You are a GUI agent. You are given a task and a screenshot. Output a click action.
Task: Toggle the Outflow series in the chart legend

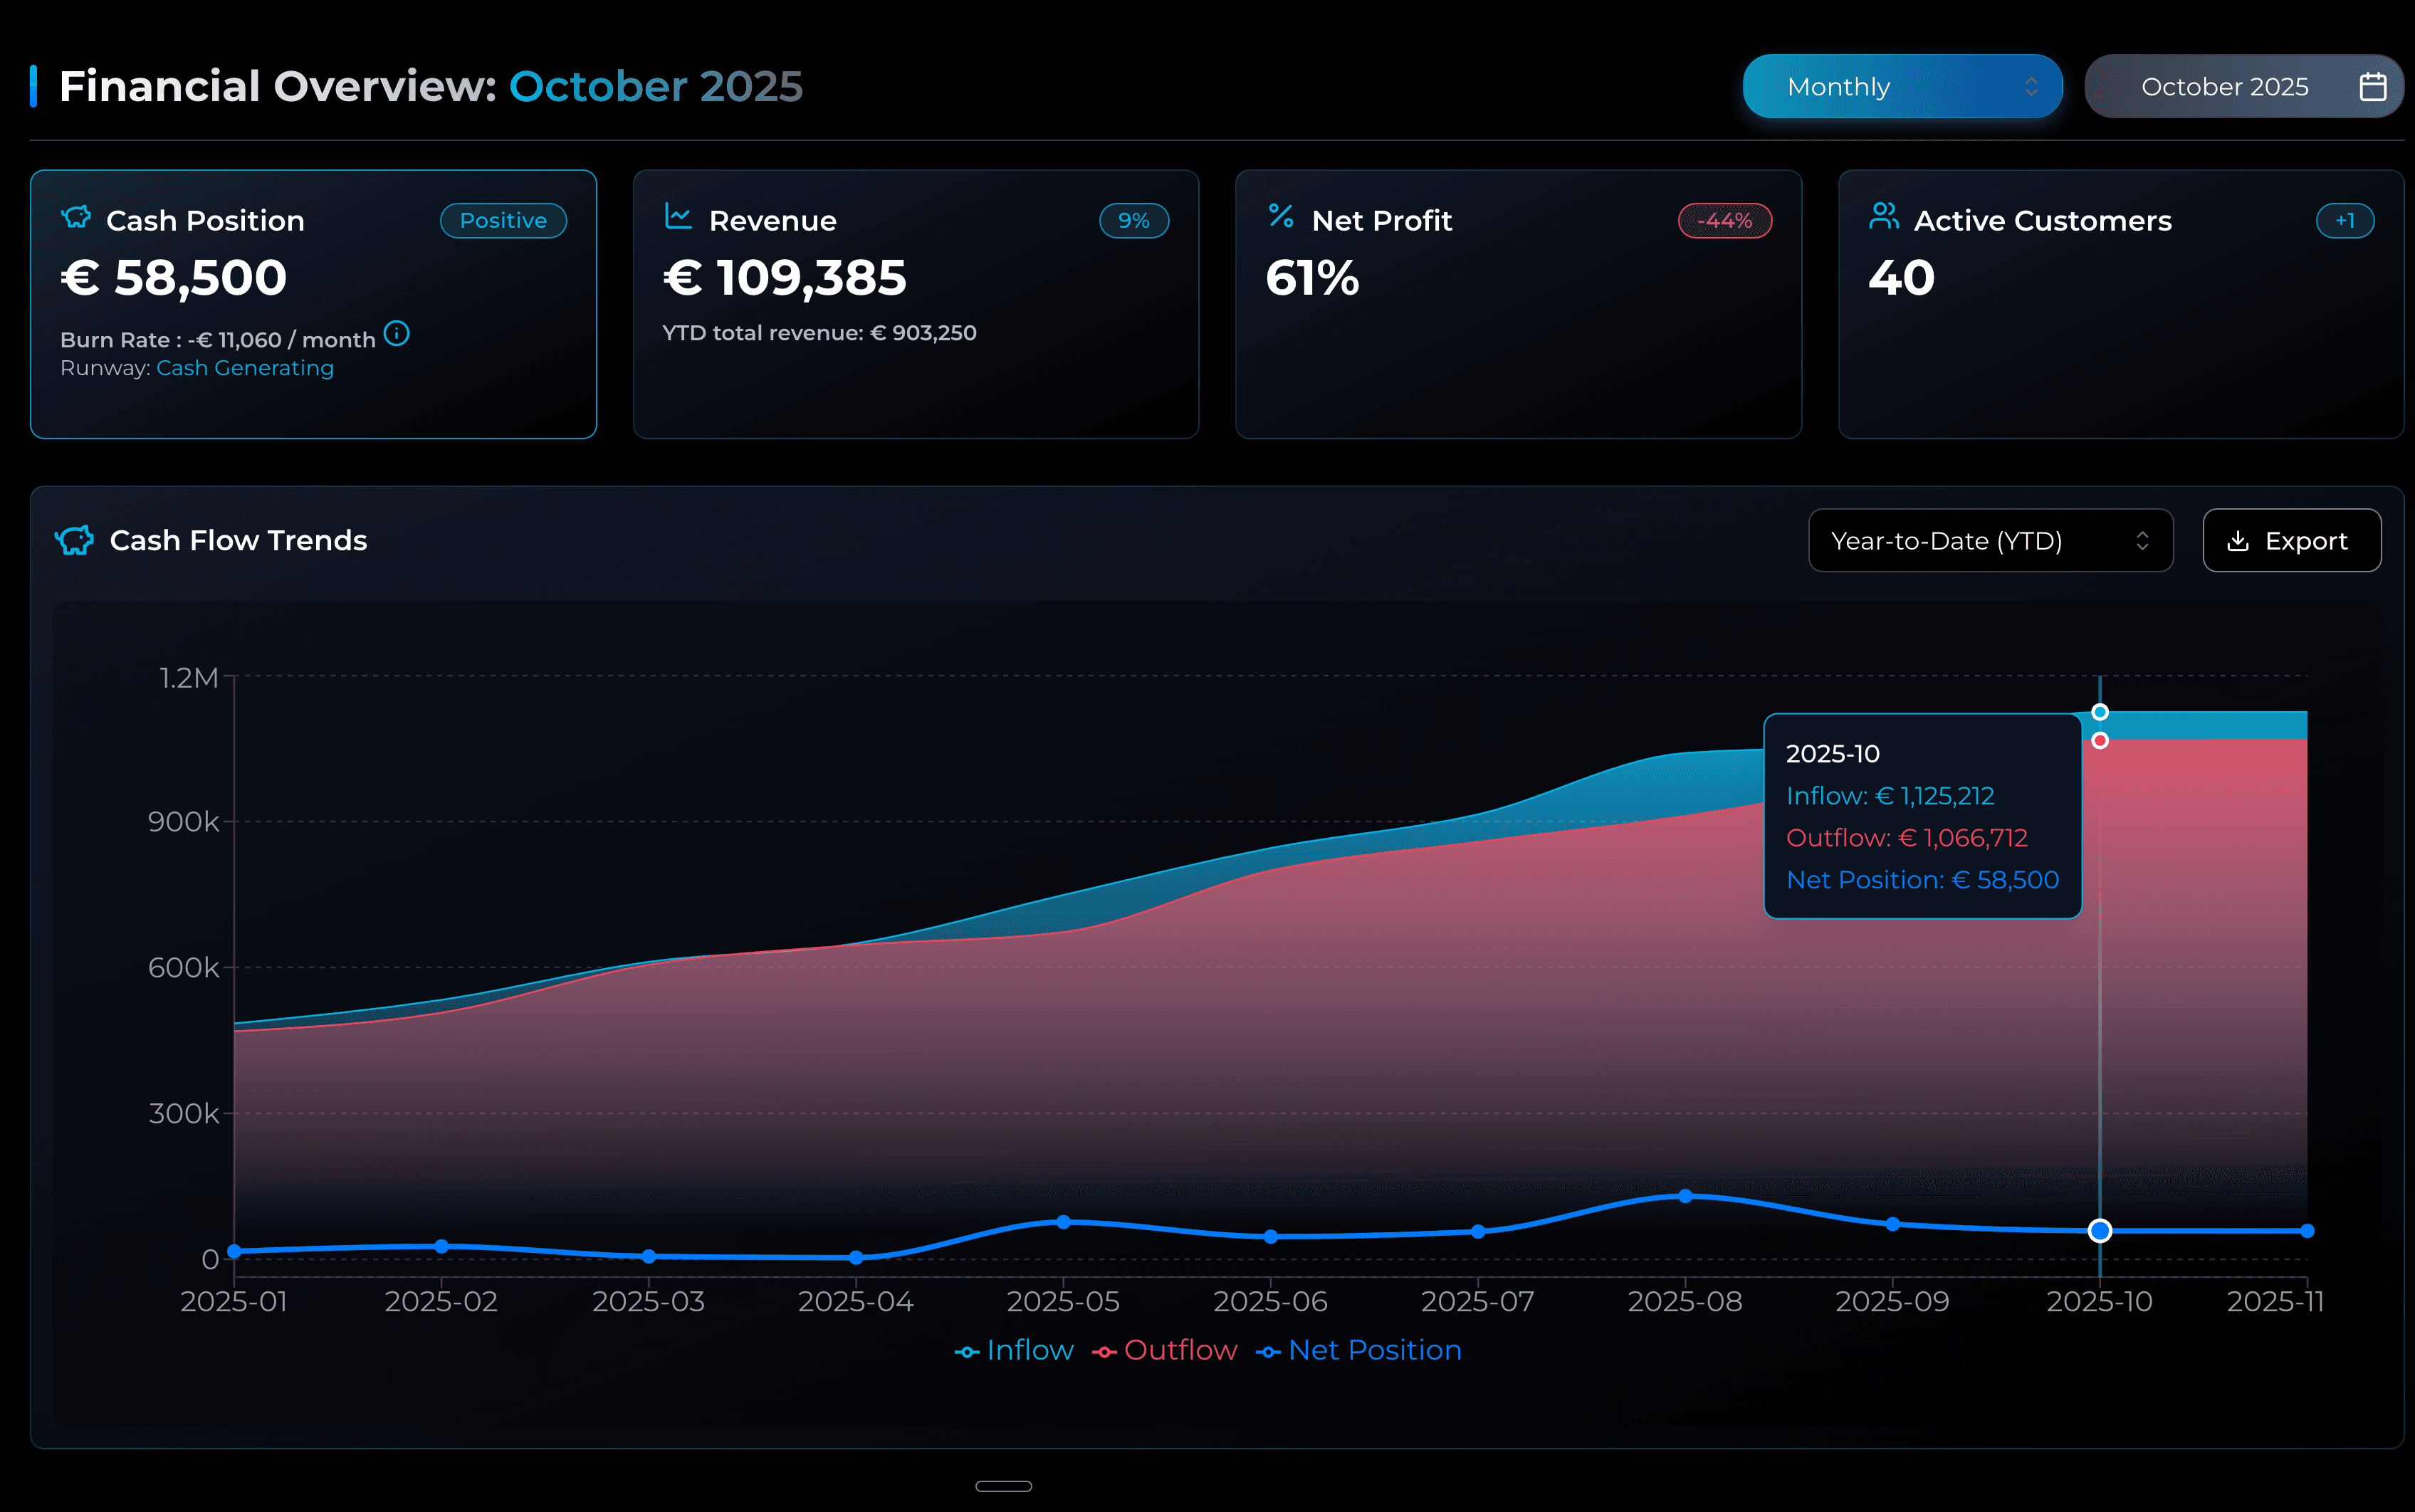(1166, 1350)
